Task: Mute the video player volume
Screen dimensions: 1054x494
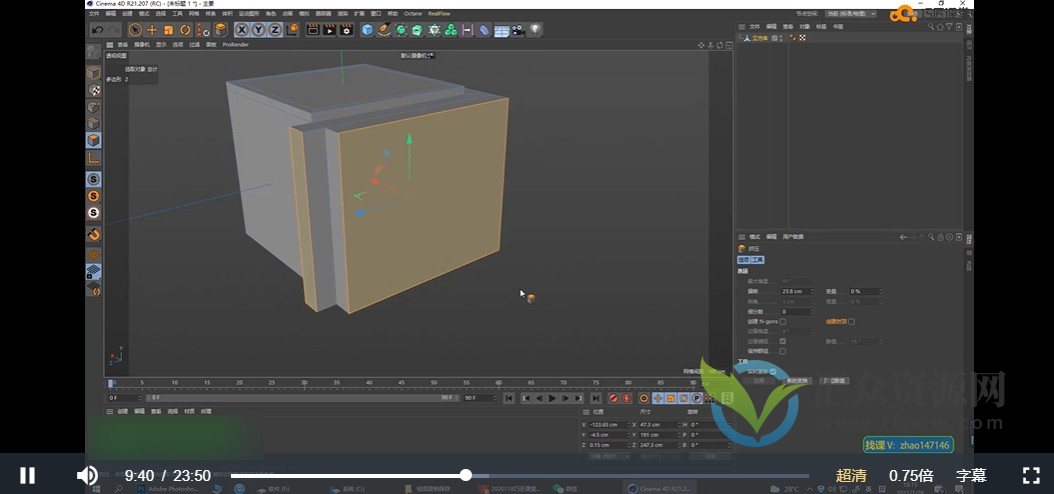Action: 87,476
